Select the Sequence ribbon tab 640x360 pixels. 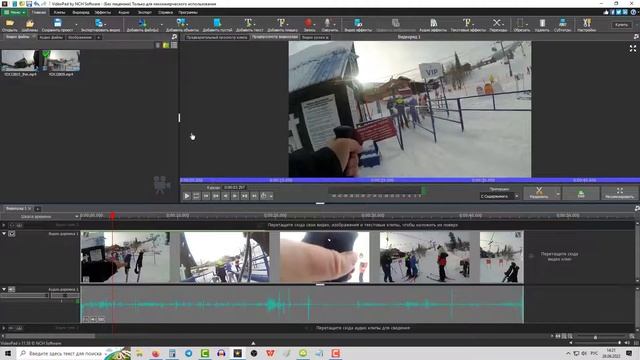coord(81,12)
